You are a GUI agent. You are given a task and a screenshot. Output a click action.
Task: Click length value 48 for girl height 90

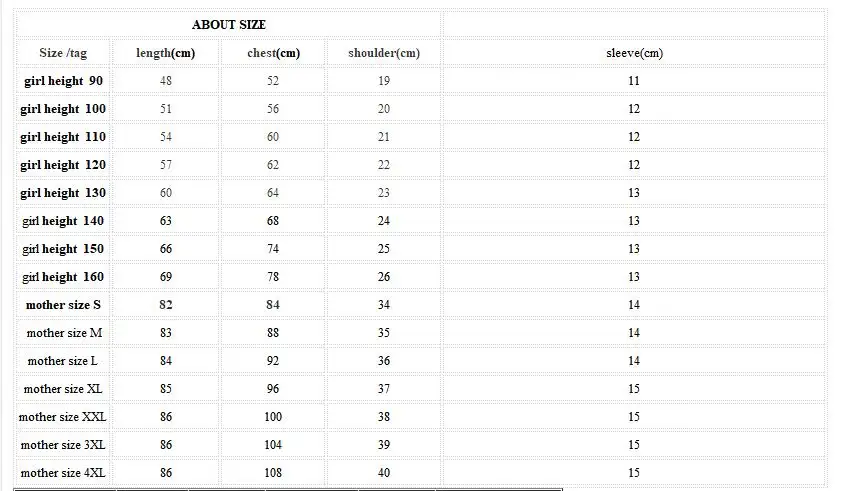(x=166, y=81)
